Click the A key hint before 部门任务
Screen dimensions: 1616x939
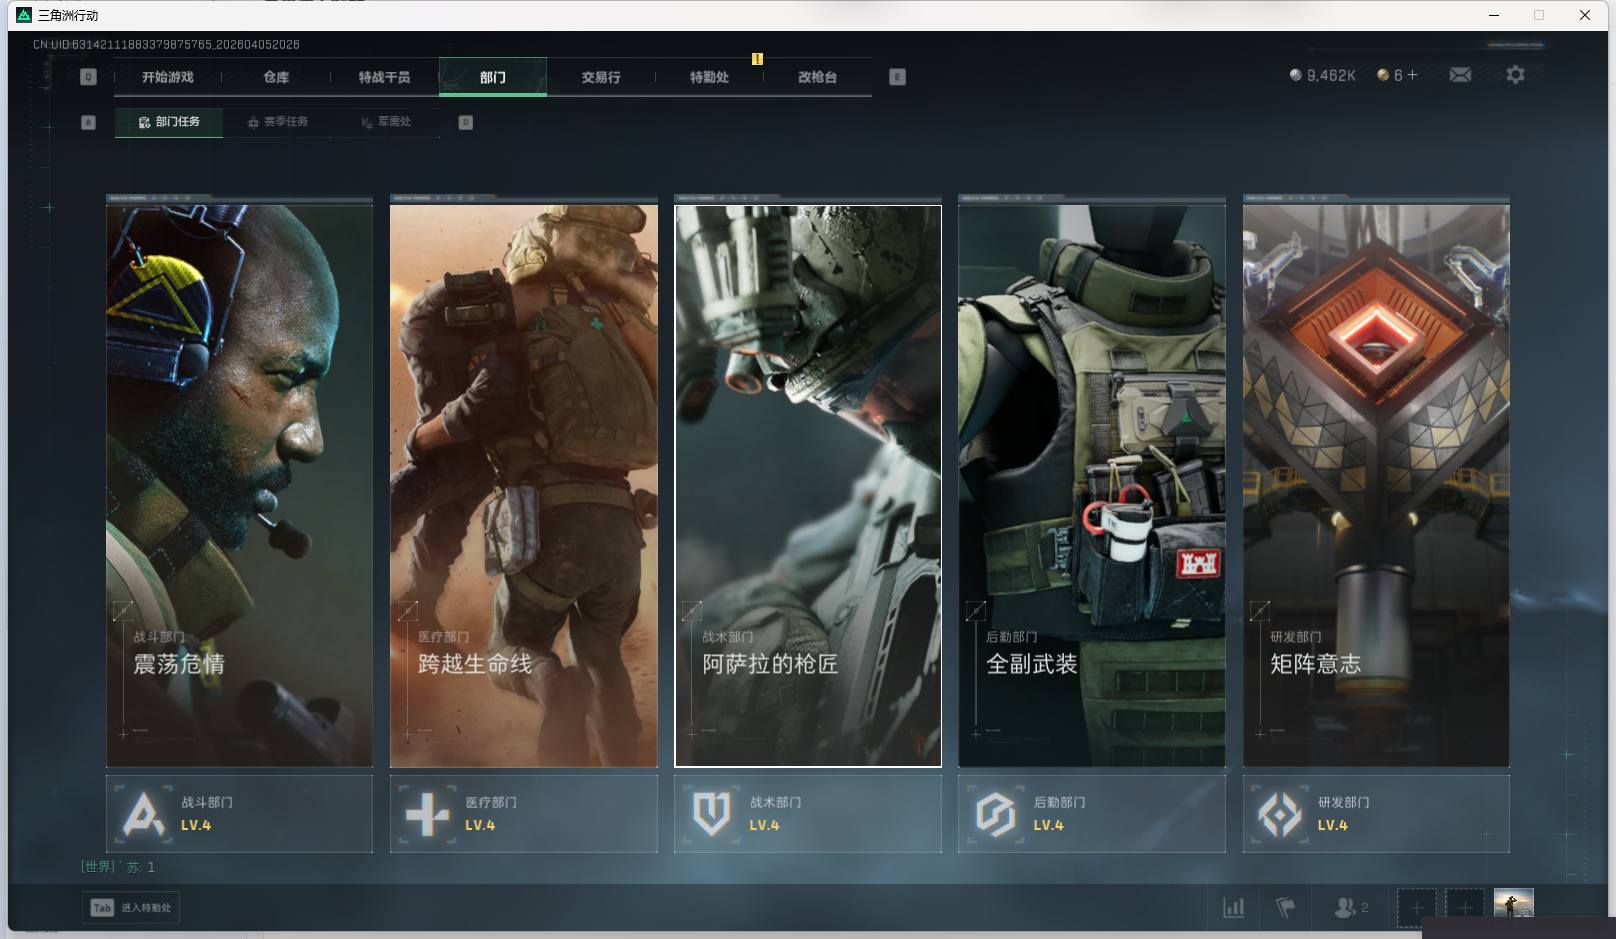(x=88, y=122)
